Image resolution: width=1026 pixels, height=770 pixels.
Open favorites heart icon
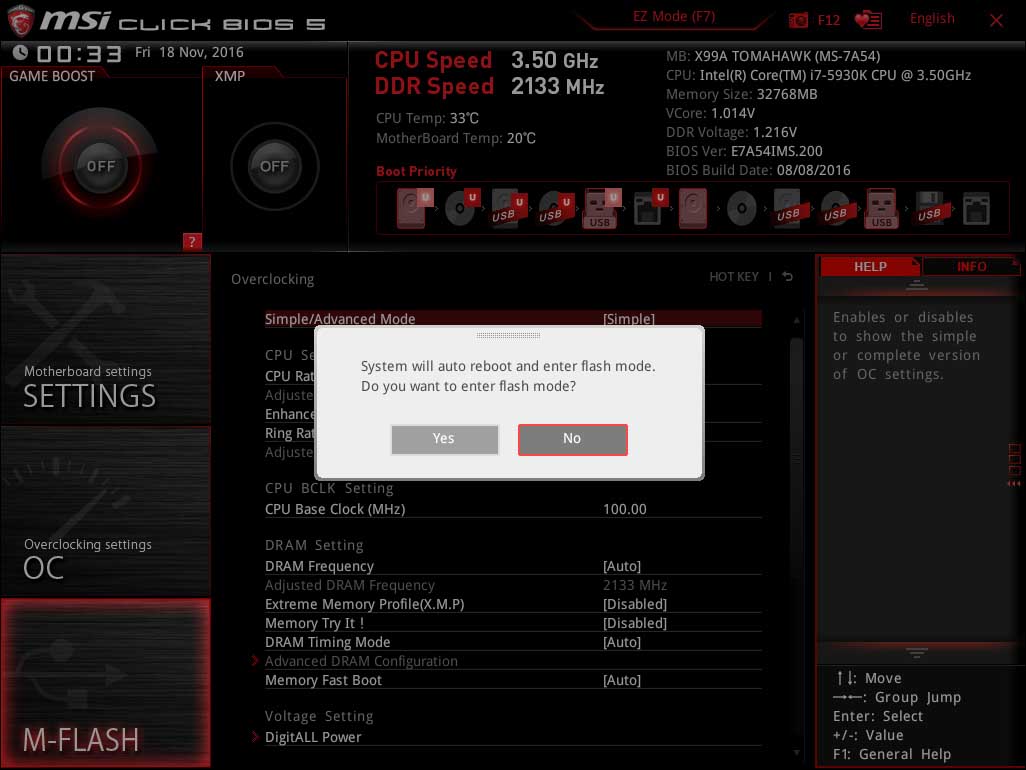click(x=868, y=20)
